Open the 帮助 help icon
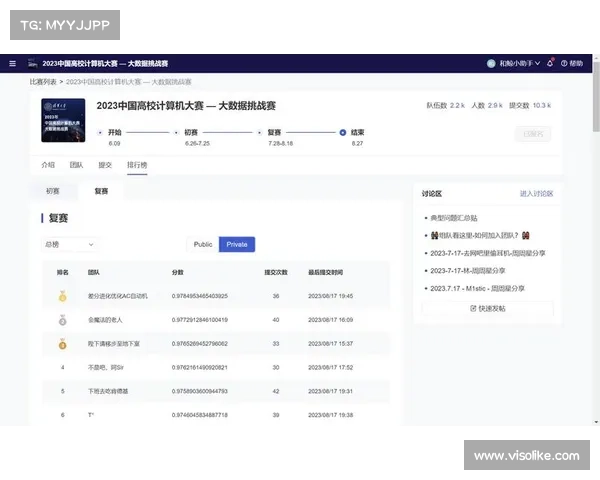The height and width of the screenshot is (480, 600). pyautogui.click(x=565, y=63)
